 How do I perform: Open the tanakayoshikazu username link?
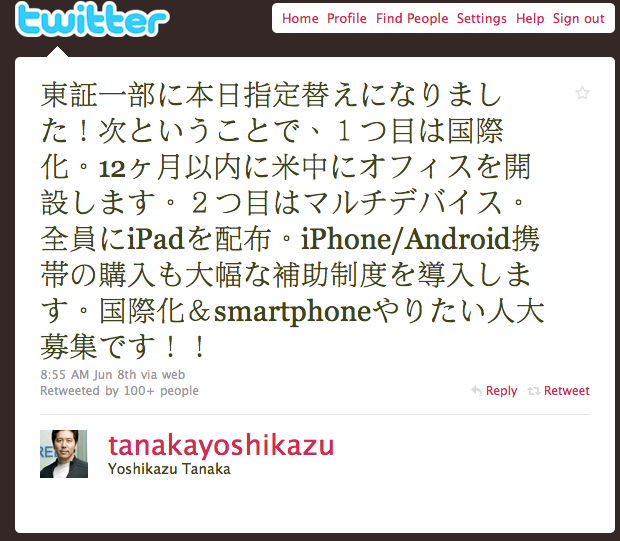(221, 446)
